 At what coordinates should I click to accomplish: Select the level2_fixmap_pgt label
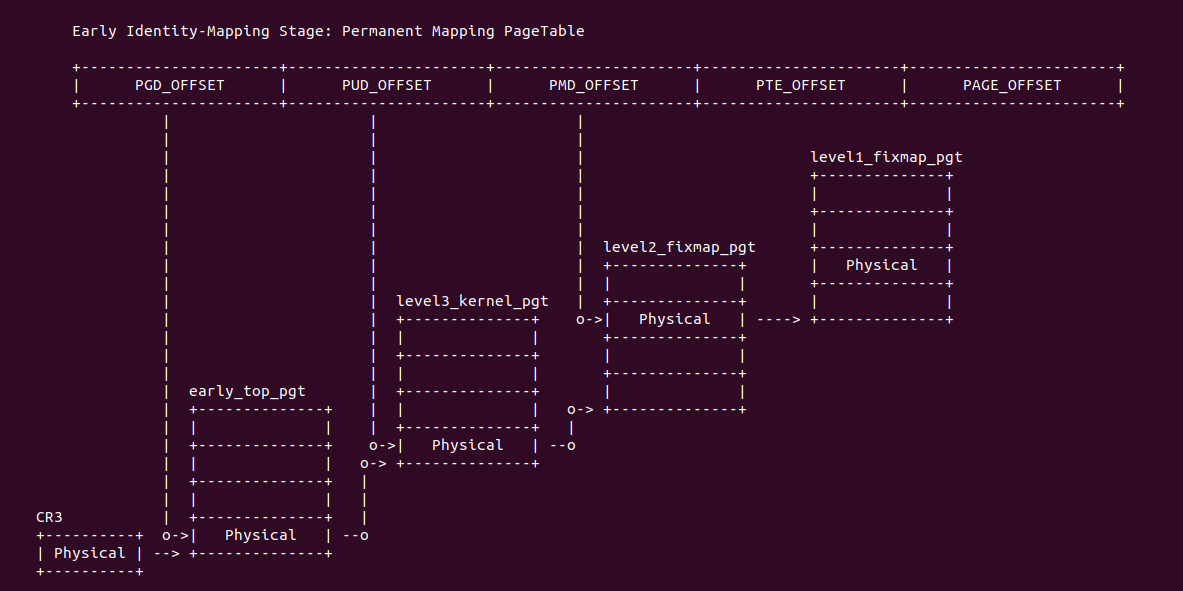[x=679, y=247]
